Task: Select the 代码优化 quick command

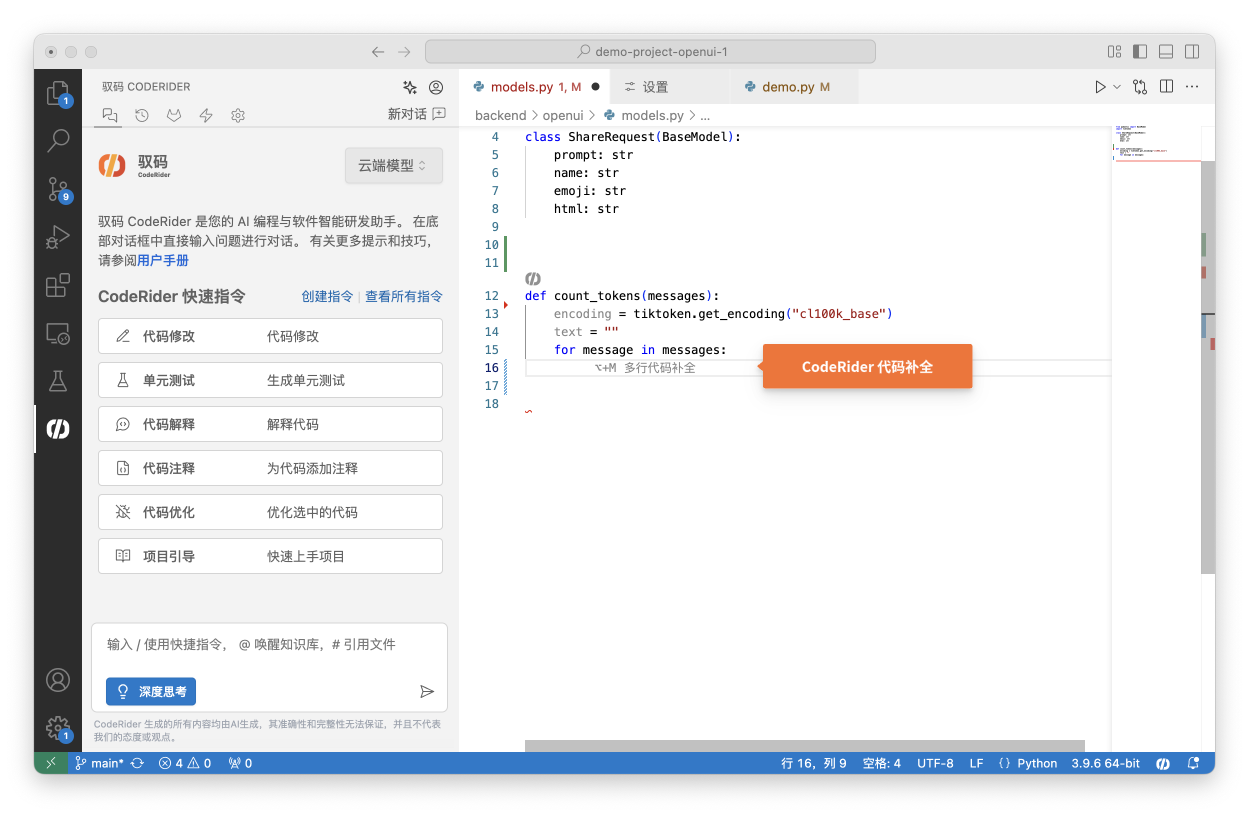Action: (x=270, y=512)
